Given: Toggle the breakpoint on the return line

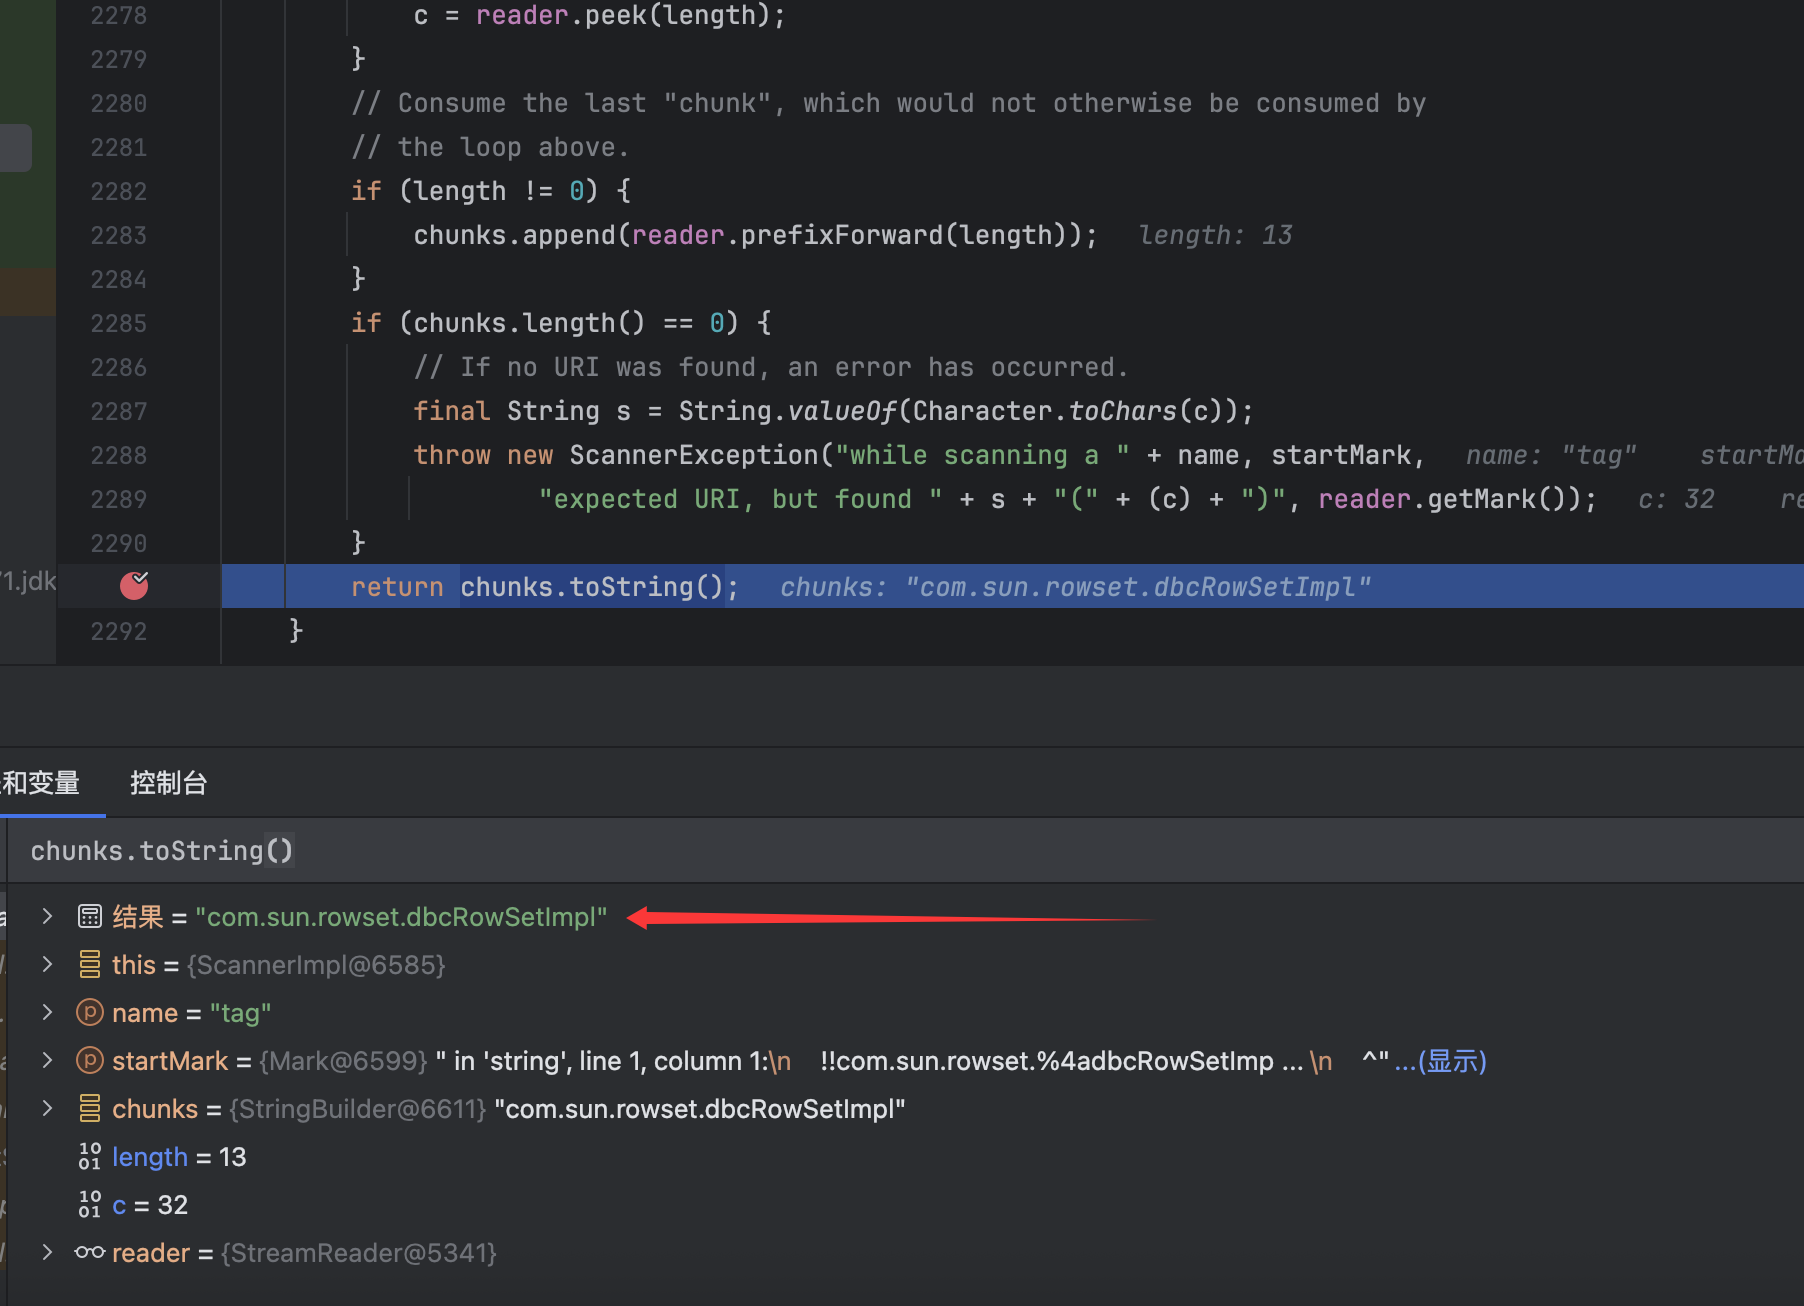Looking at the screenshot, I should tap(134, 586).
